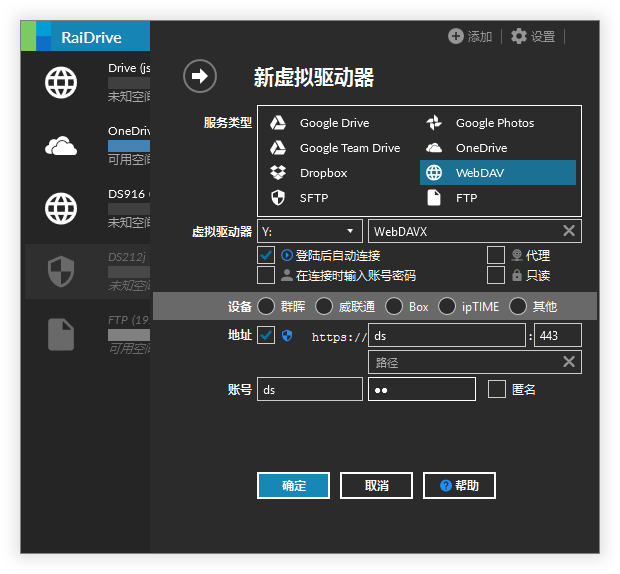Click the 确定 confirm button
This screenshot has height=574, width=620.
pos(293,486)
